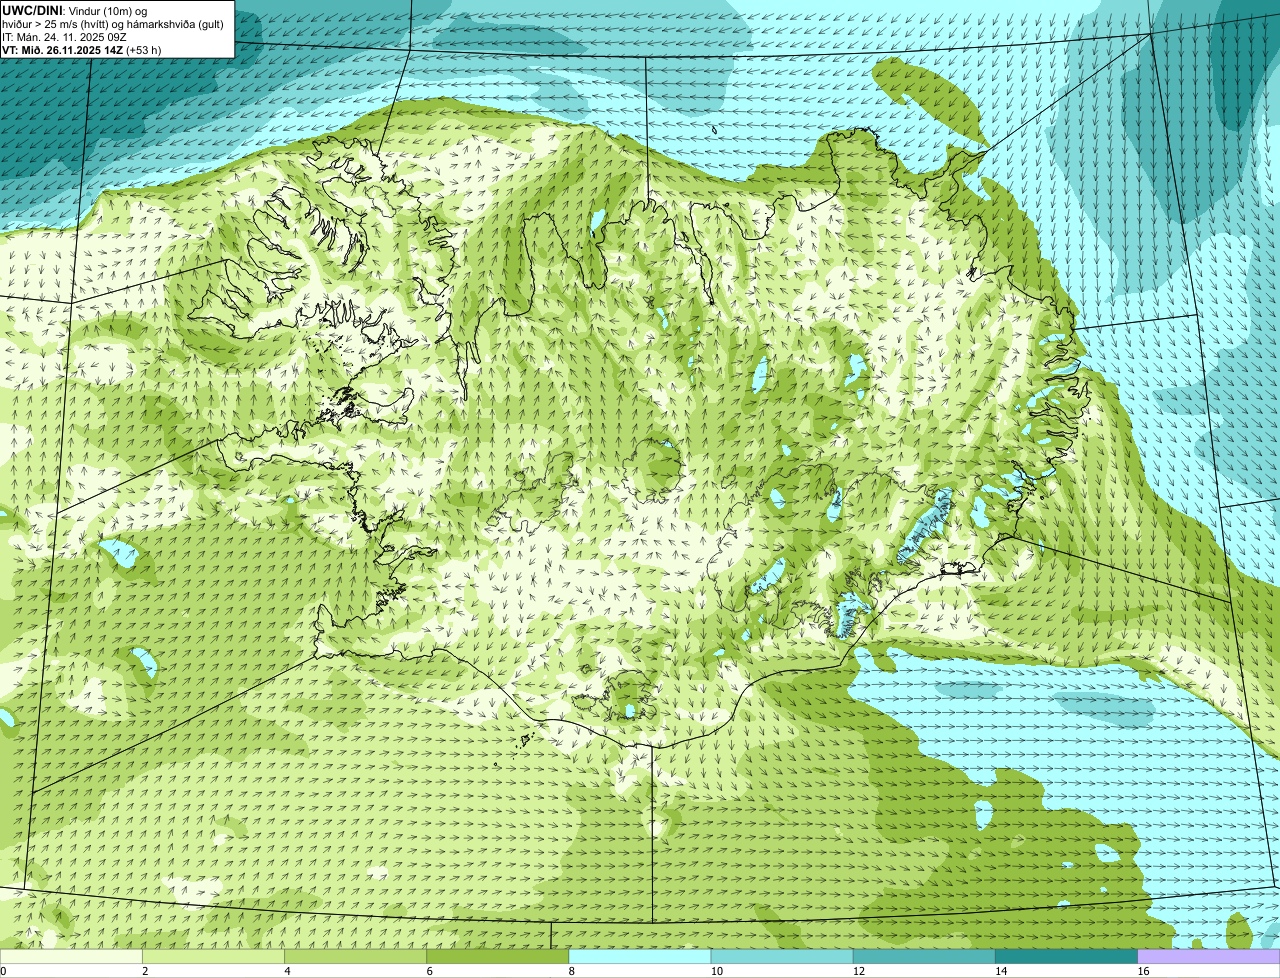Click the 'UWC/DINI: Vindur (10m) og' title line
Screen dimensions: 1280x978
pyautogui.click(x=75, y=10)
